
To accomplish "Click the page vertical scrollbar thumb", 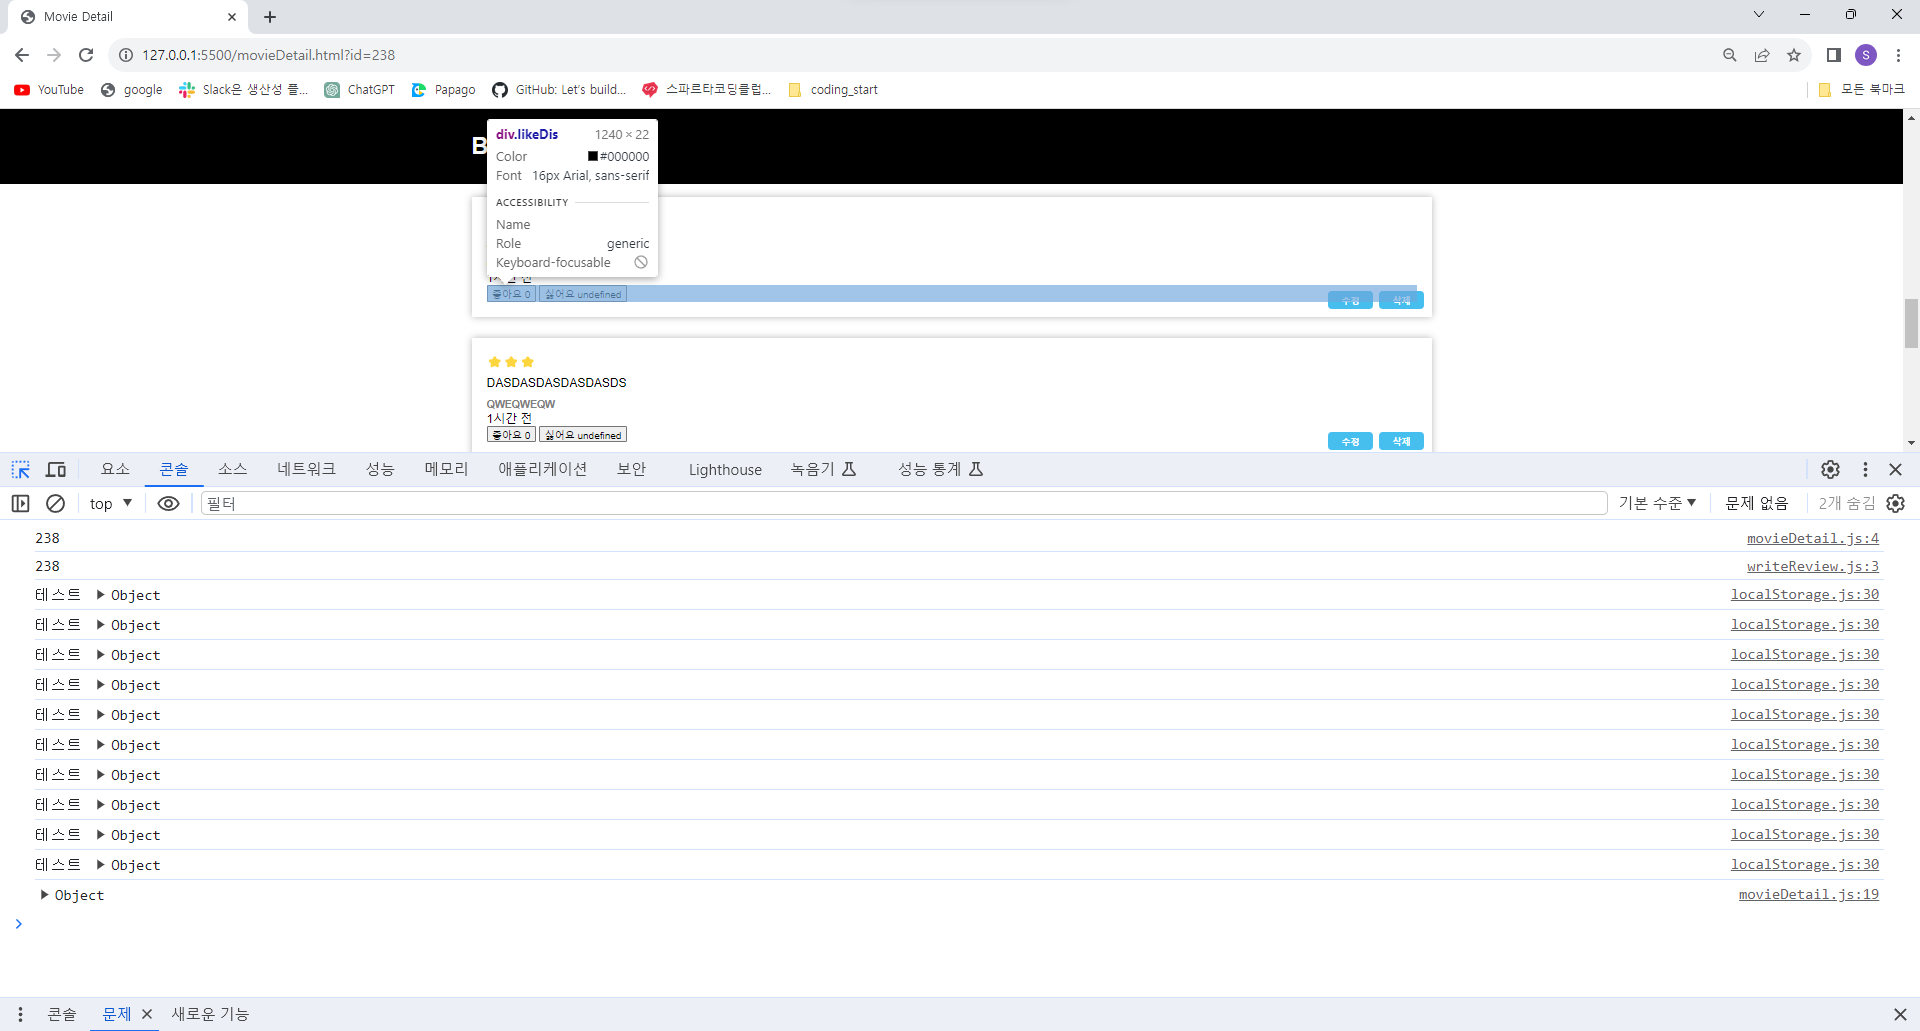I will click(x=1911, y=323).
